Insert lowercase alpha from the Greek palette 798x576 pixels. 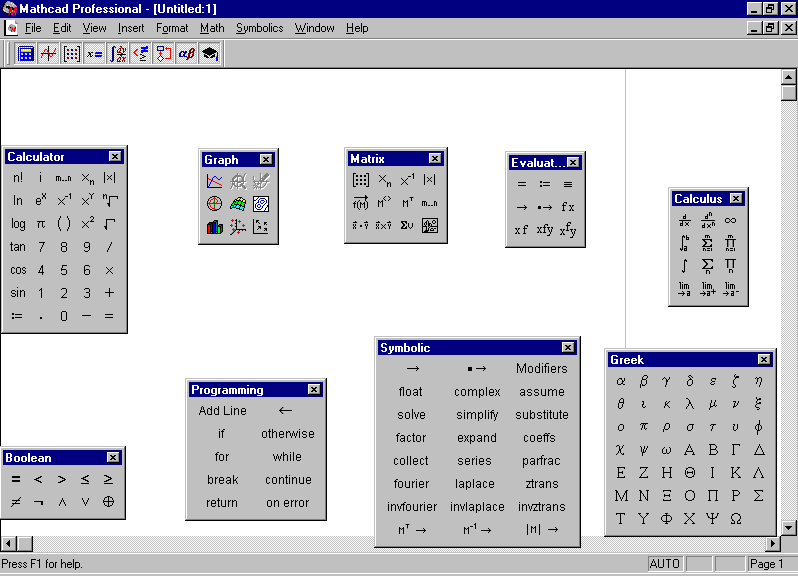[x=621, y=381]
